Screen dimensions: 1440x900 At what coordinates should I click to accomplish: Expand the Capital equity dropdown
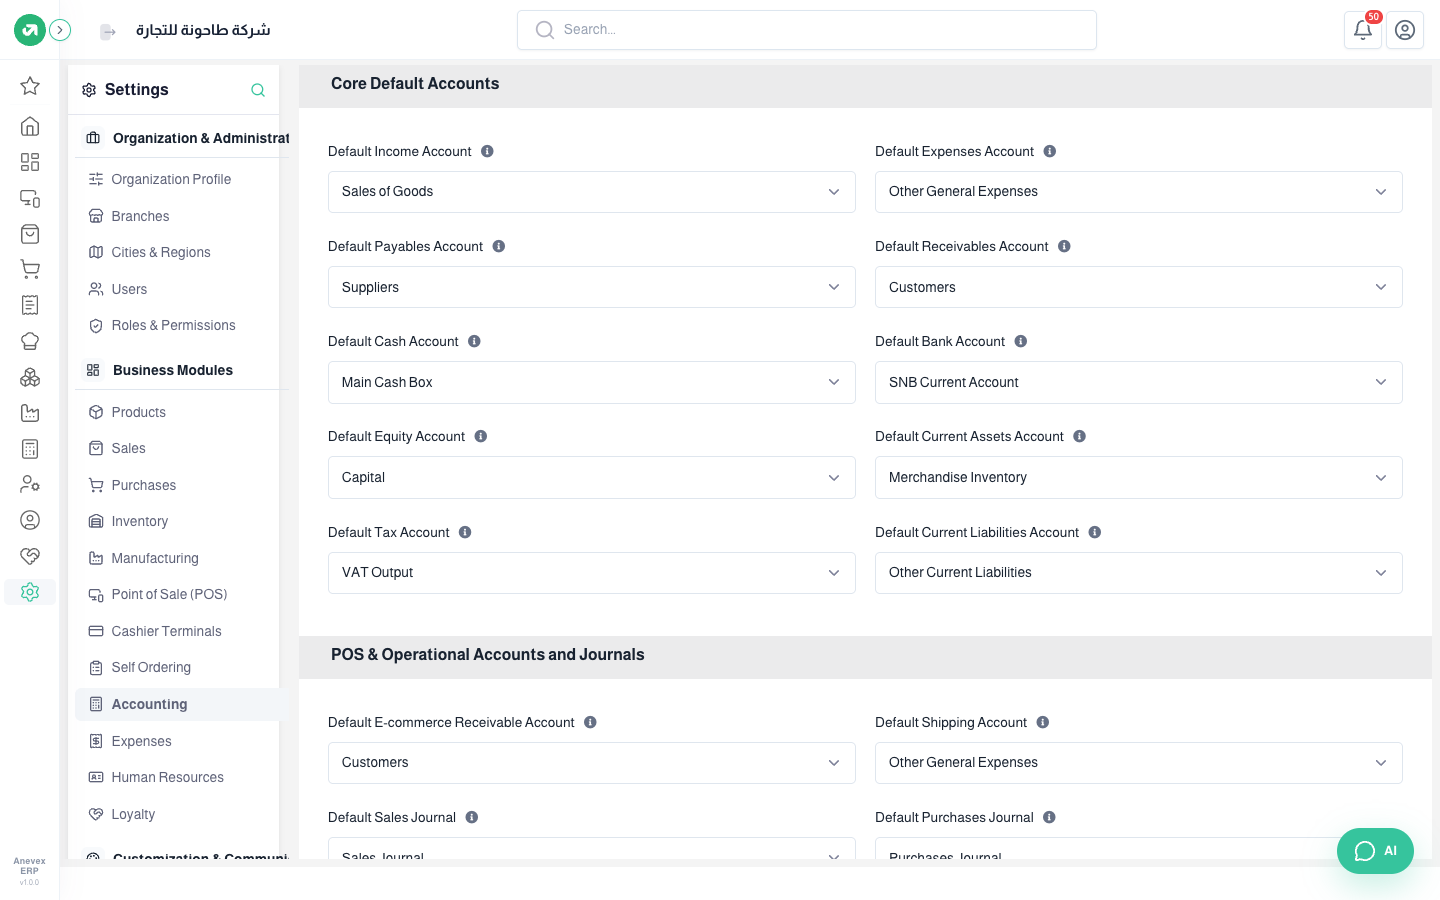coord(592,478)
